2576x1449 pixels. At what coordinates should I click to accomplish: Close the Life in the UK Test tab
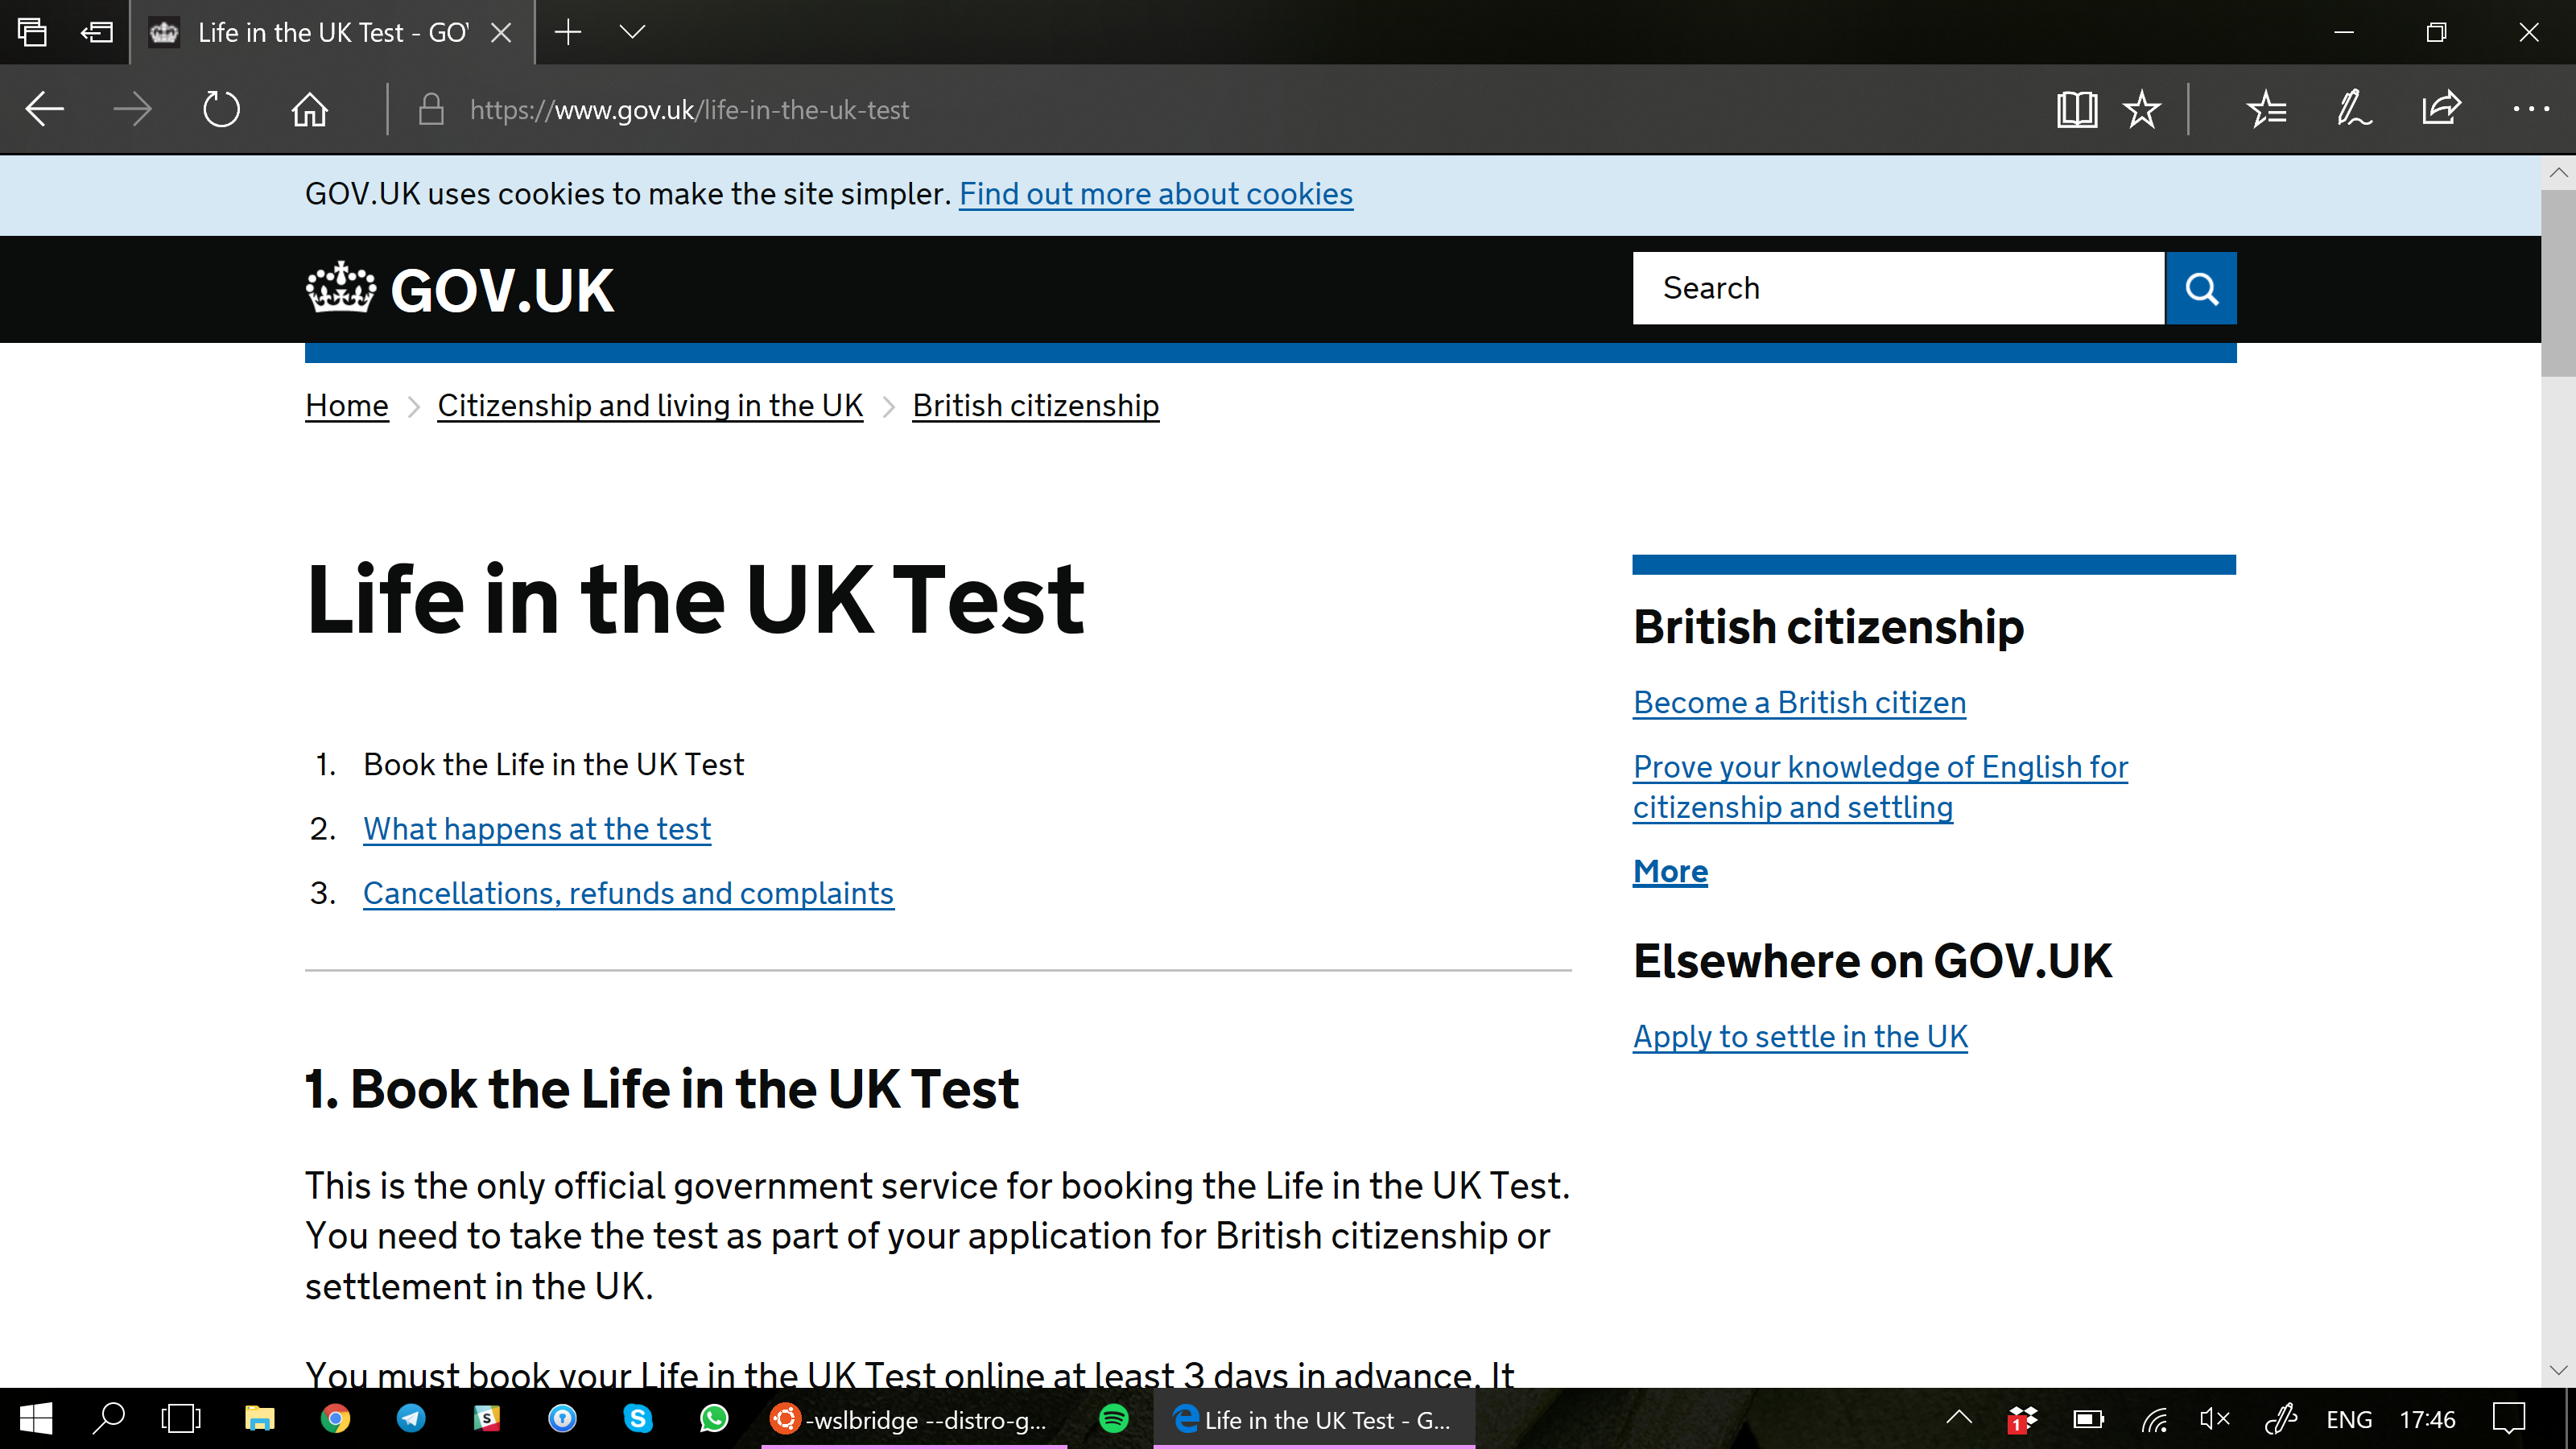[x=501, y=32]
